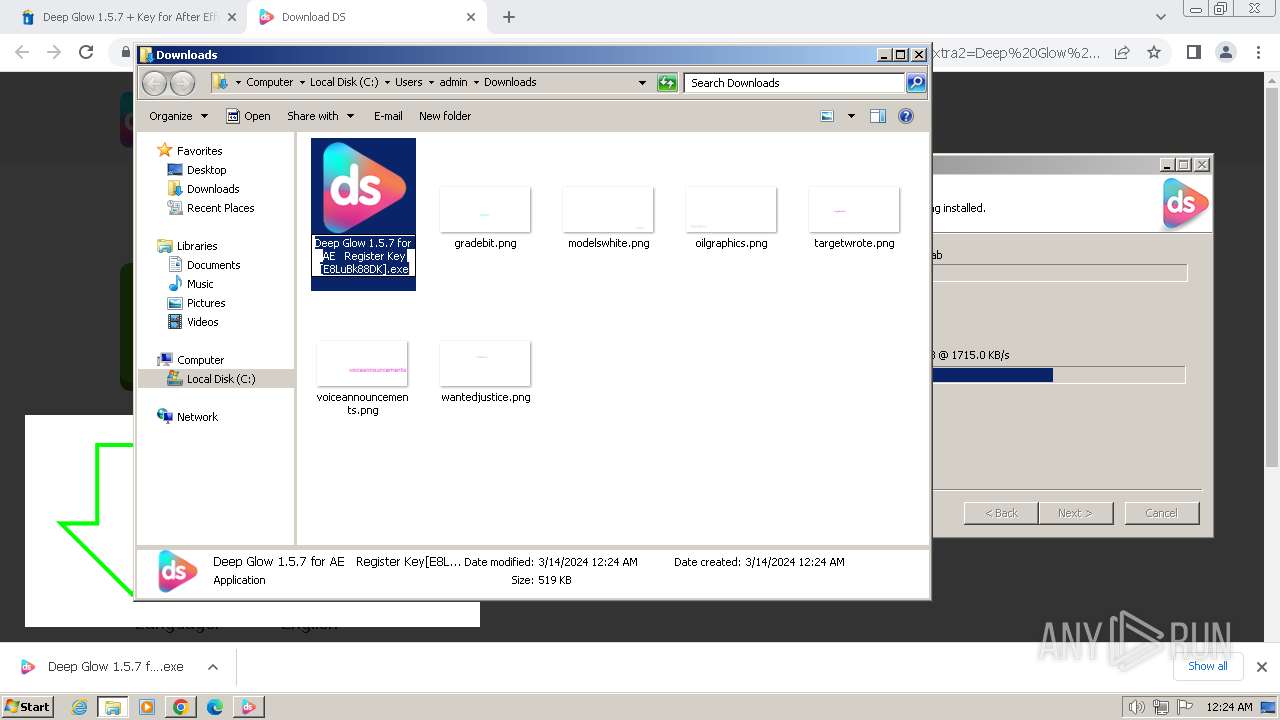The image size is (1280, 720).
Task: Open the Organize dropdown menu
Action: 178,116
